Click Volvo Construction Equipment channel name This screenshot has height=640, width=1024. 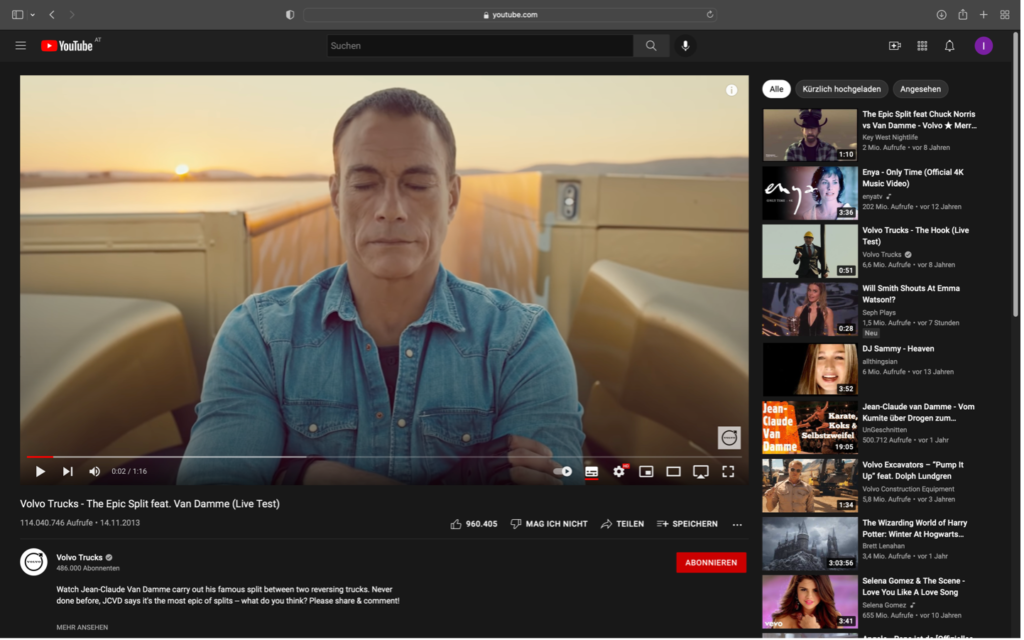pyautogui.click(x=908, y=489)
